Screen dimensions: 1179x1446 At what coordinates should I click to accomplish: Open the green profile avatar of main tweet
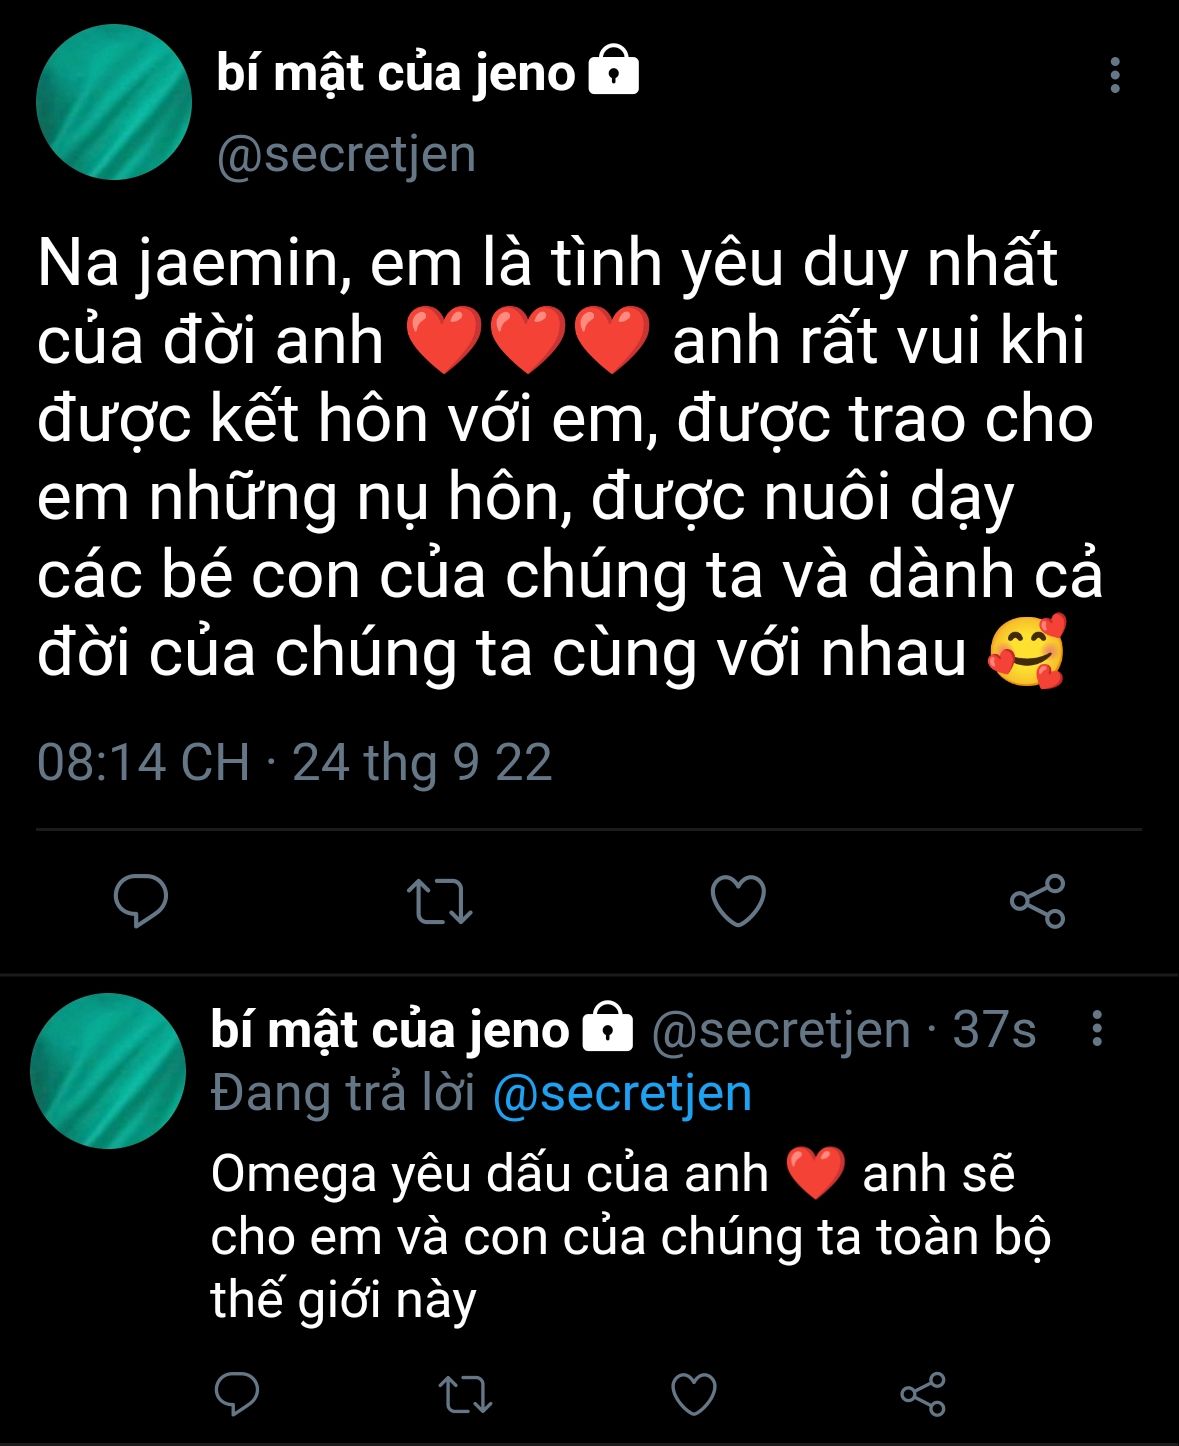click(114, 103)
